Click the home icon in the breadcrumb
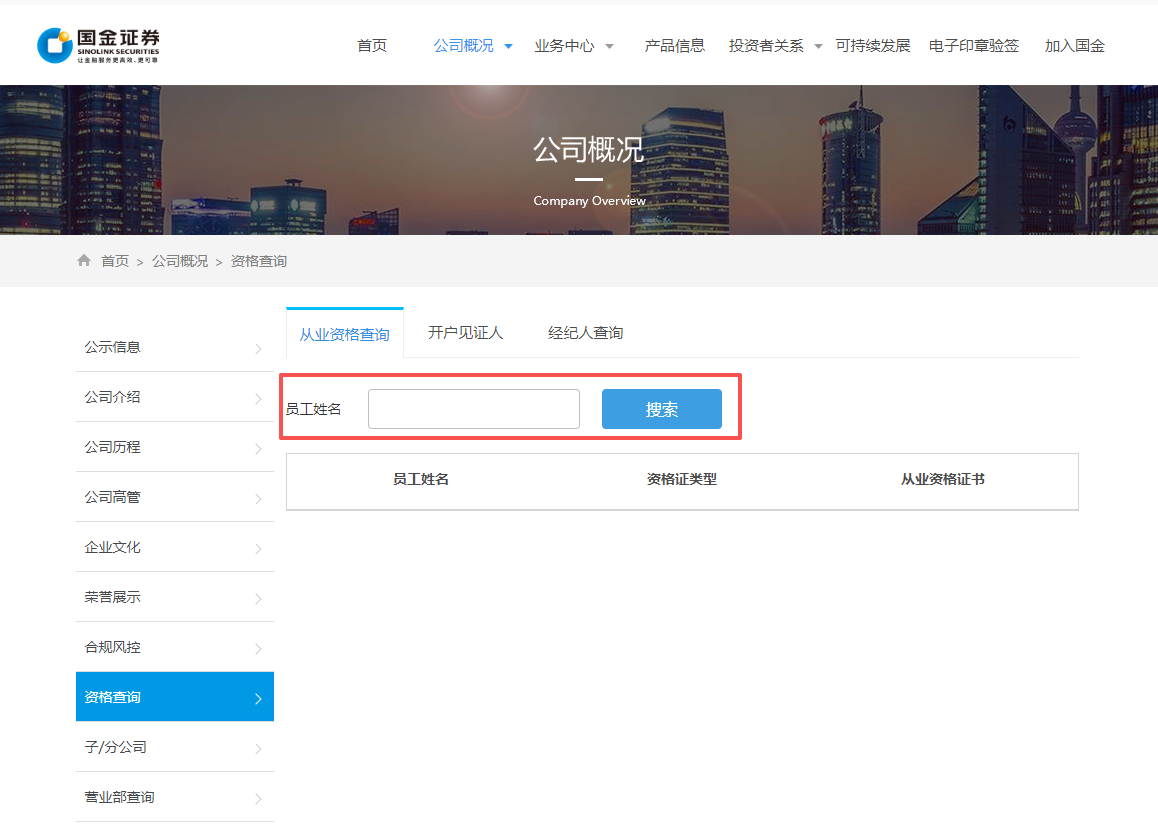This screenshot has height=833, width=1158. pyautogui.click(x=84, y=260)
